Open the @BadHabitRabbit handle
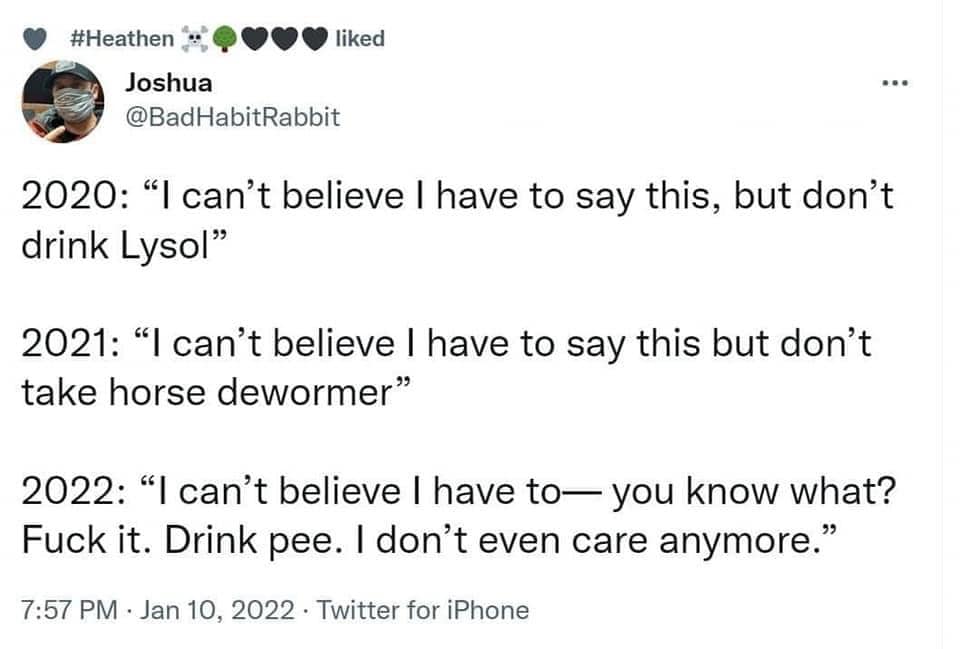Viewport: 960px width, 649px height. click(x=232, y=117)
